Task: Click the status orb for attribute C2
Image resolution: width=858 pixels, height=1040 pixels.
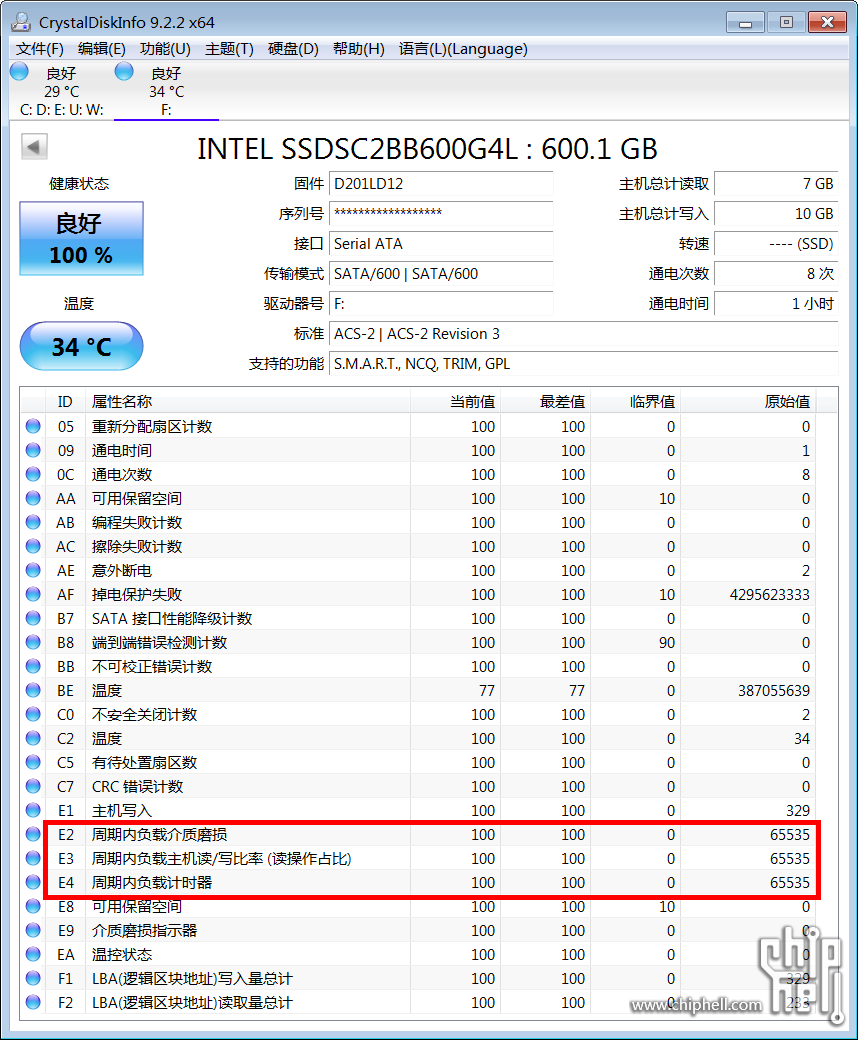Action: (x=33, y=738)
